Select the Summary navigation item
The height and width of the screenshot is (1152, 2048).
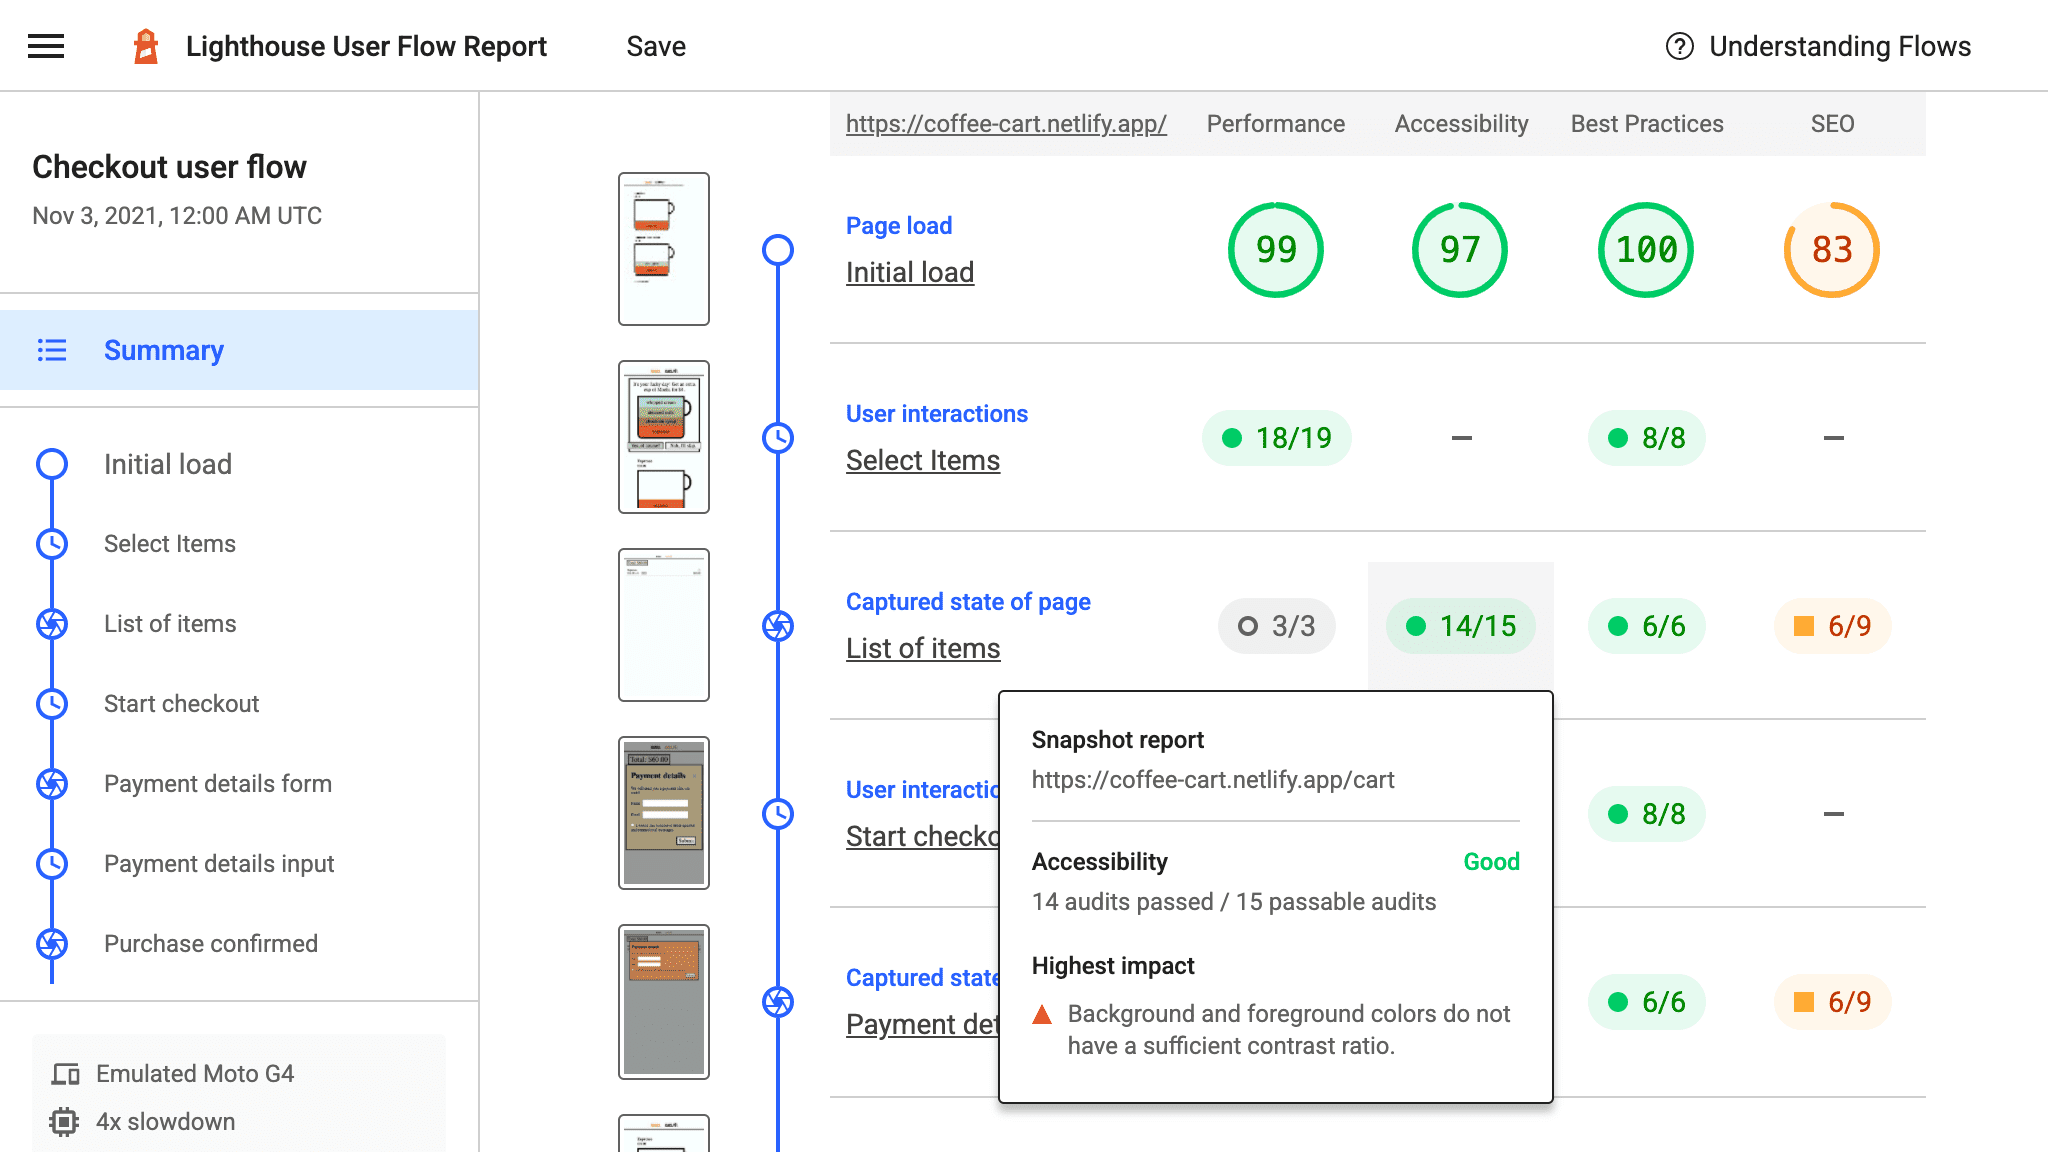pos(166,350)
